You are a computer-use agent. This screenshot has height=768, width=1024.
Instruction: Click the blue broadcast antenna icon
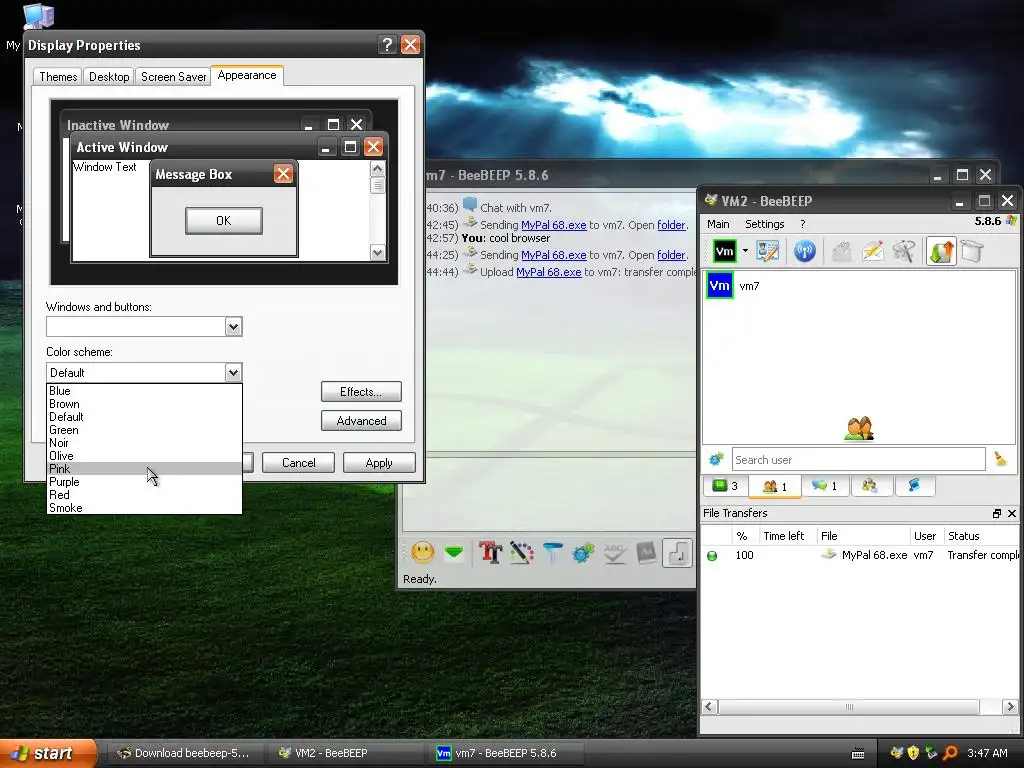pos(805,251)
